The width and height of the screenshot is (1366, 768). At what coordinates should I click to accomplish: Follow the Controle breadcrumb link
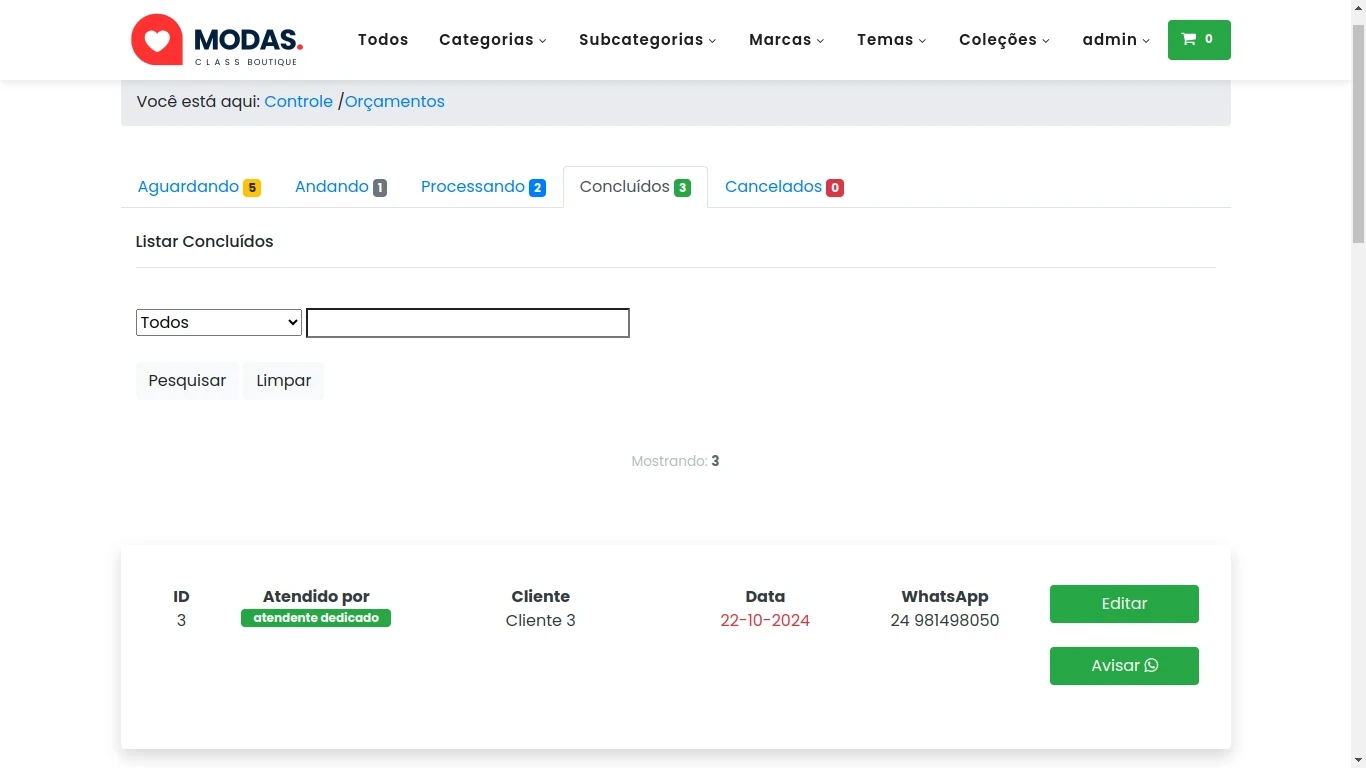point(298,102)
